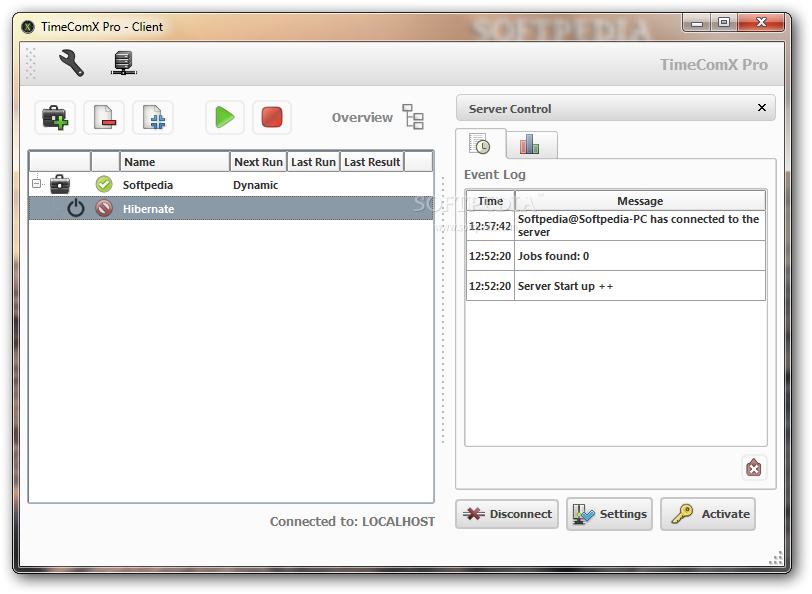Switch to the Event Log clock tab
This screenshot has width=812, height=594.
(x=480, y=144)
